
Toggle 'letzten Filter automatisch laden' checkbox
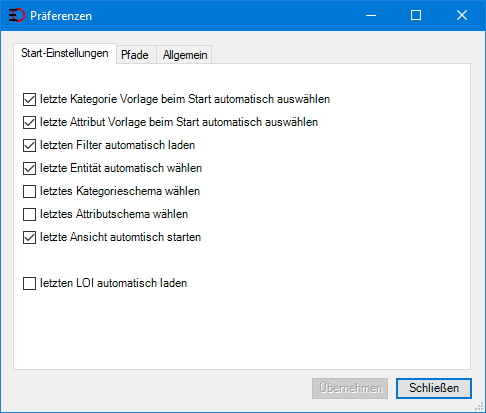(x=29, y=145)
